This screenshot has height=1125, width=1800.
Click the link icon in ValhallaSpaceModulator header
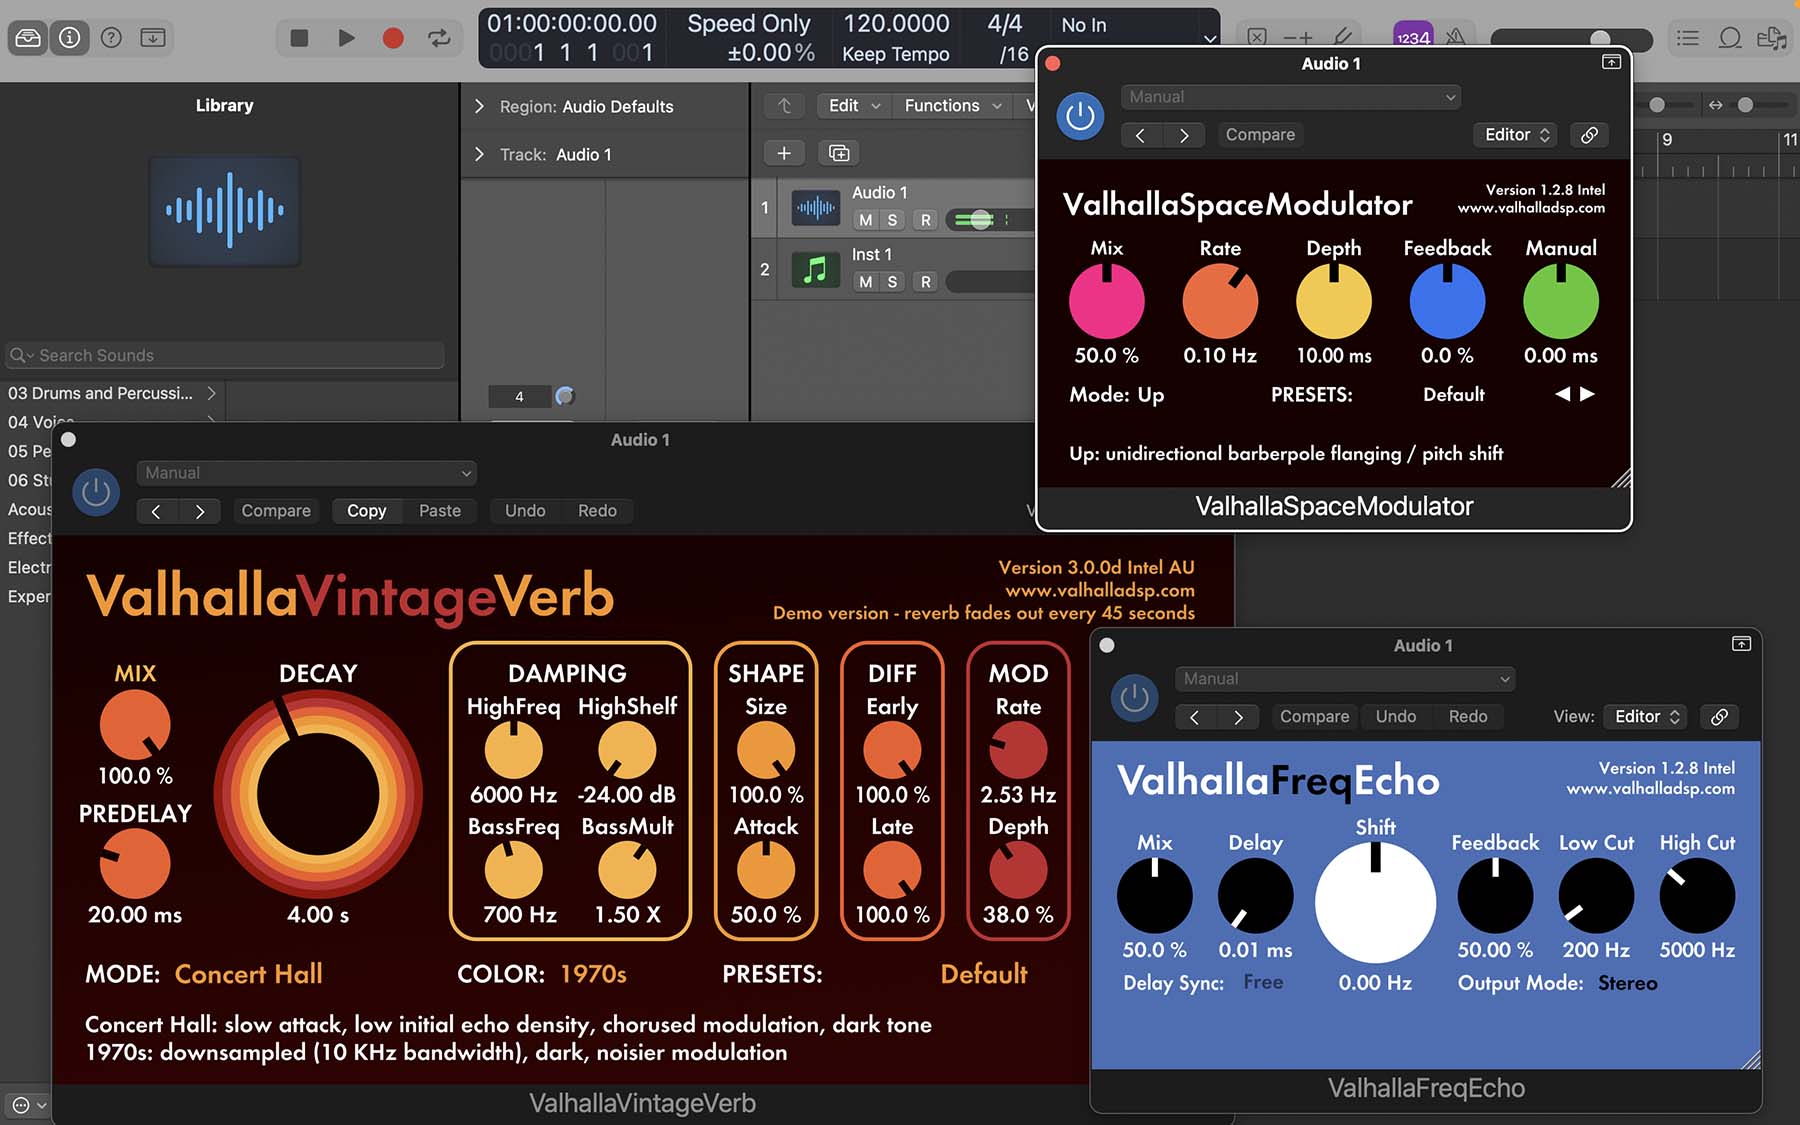click(x=1589, y=135)
